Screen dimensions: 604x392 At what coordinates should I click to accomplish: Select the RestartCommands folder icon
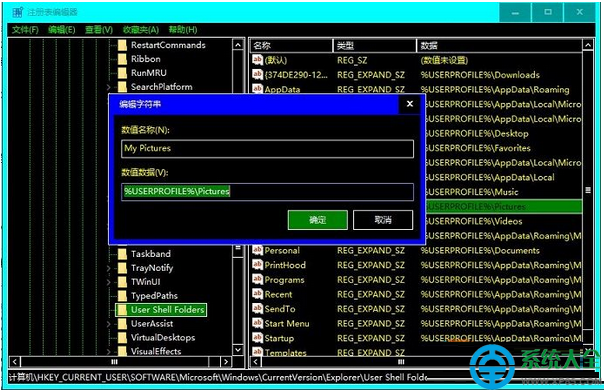[x=122, y=45]
